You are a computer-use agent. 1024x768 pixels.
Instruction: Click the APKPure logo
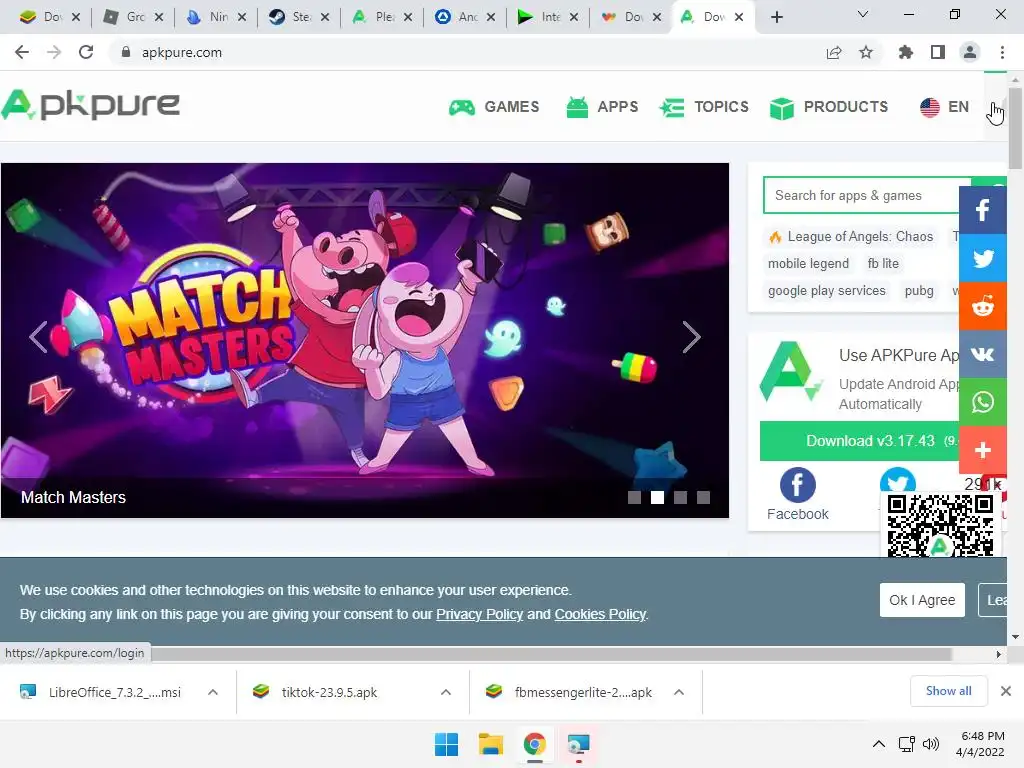pyautogui.click(x=91, y=104)
